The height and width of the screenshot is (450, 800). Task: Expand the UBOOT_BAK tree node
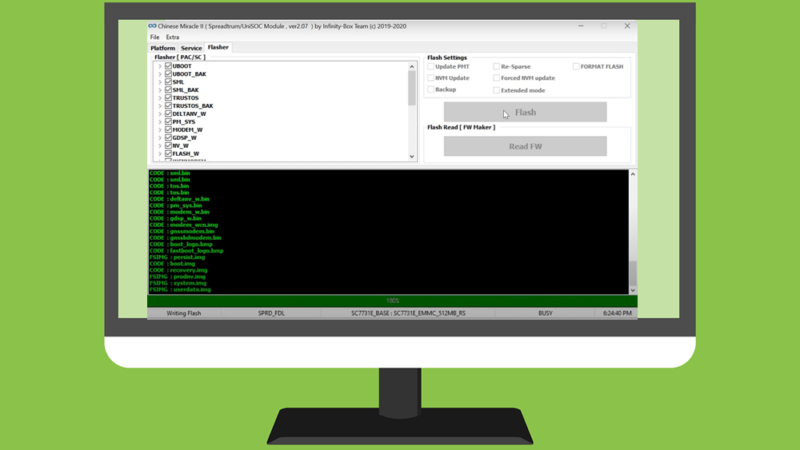point(160,74)
